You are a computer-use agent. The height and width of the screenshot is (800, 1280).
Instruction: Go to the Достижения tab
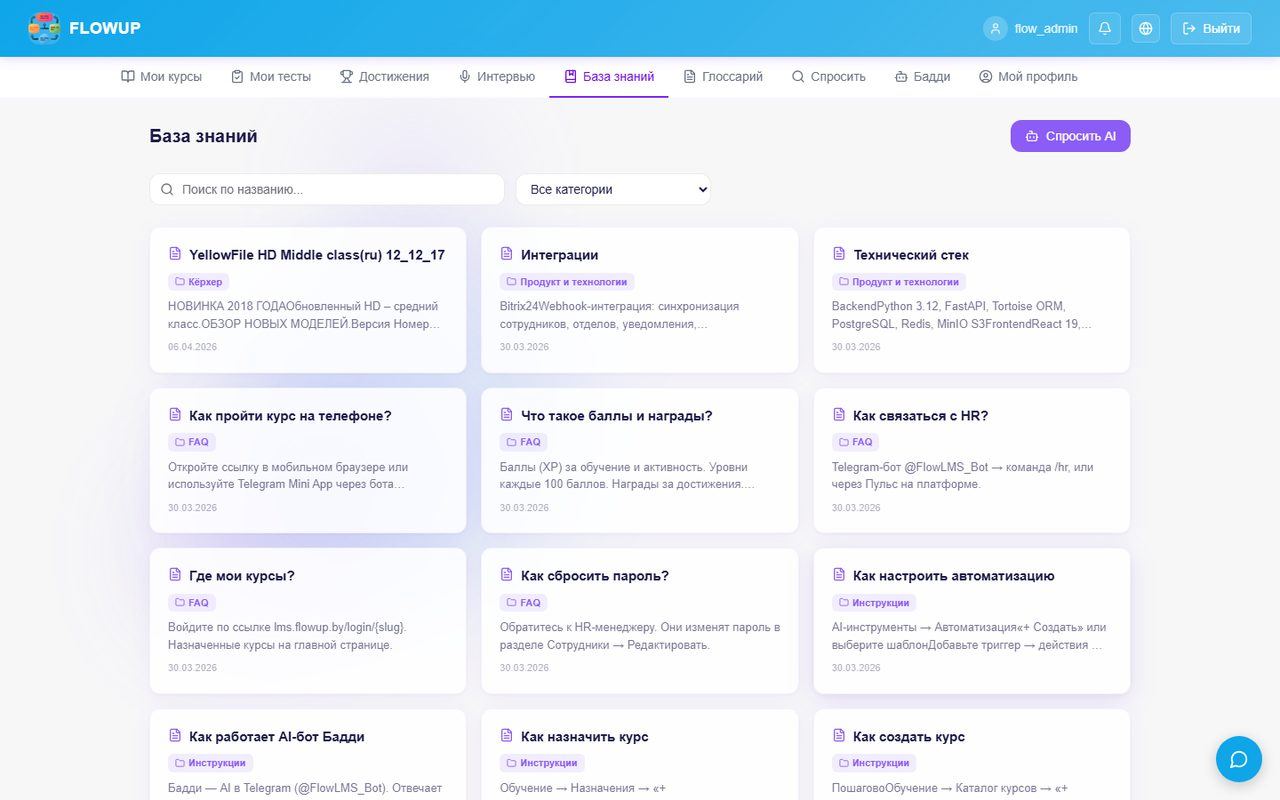(385, 76)
